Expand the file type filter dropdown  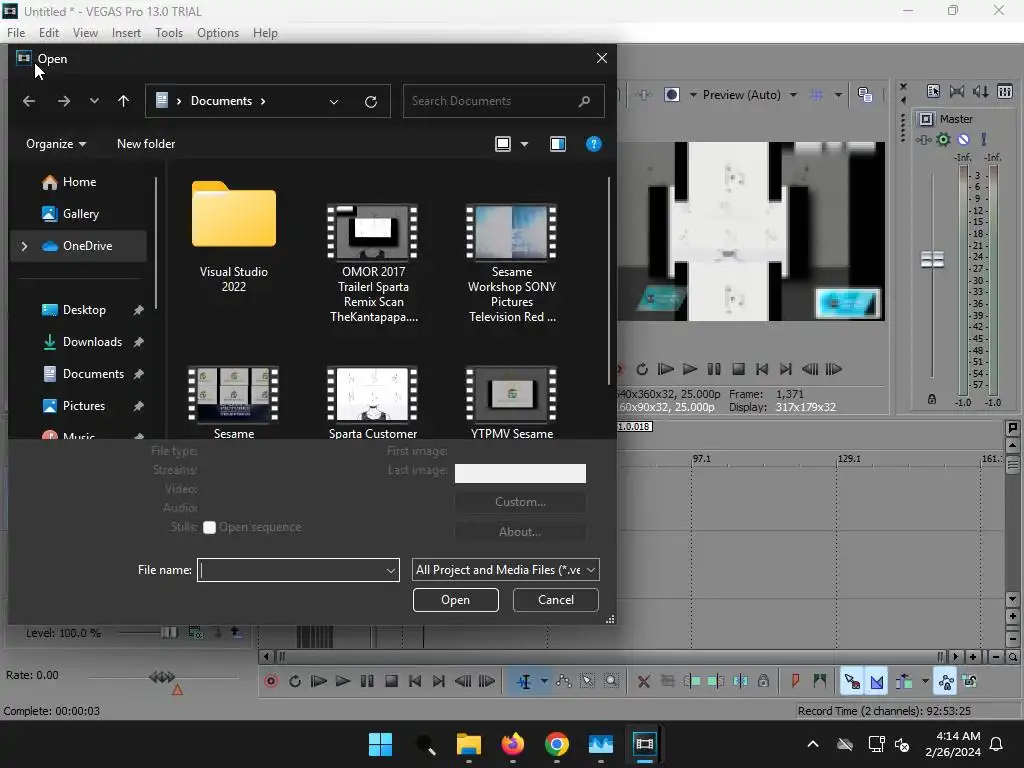pyautogui.click(x=590, y=570)
